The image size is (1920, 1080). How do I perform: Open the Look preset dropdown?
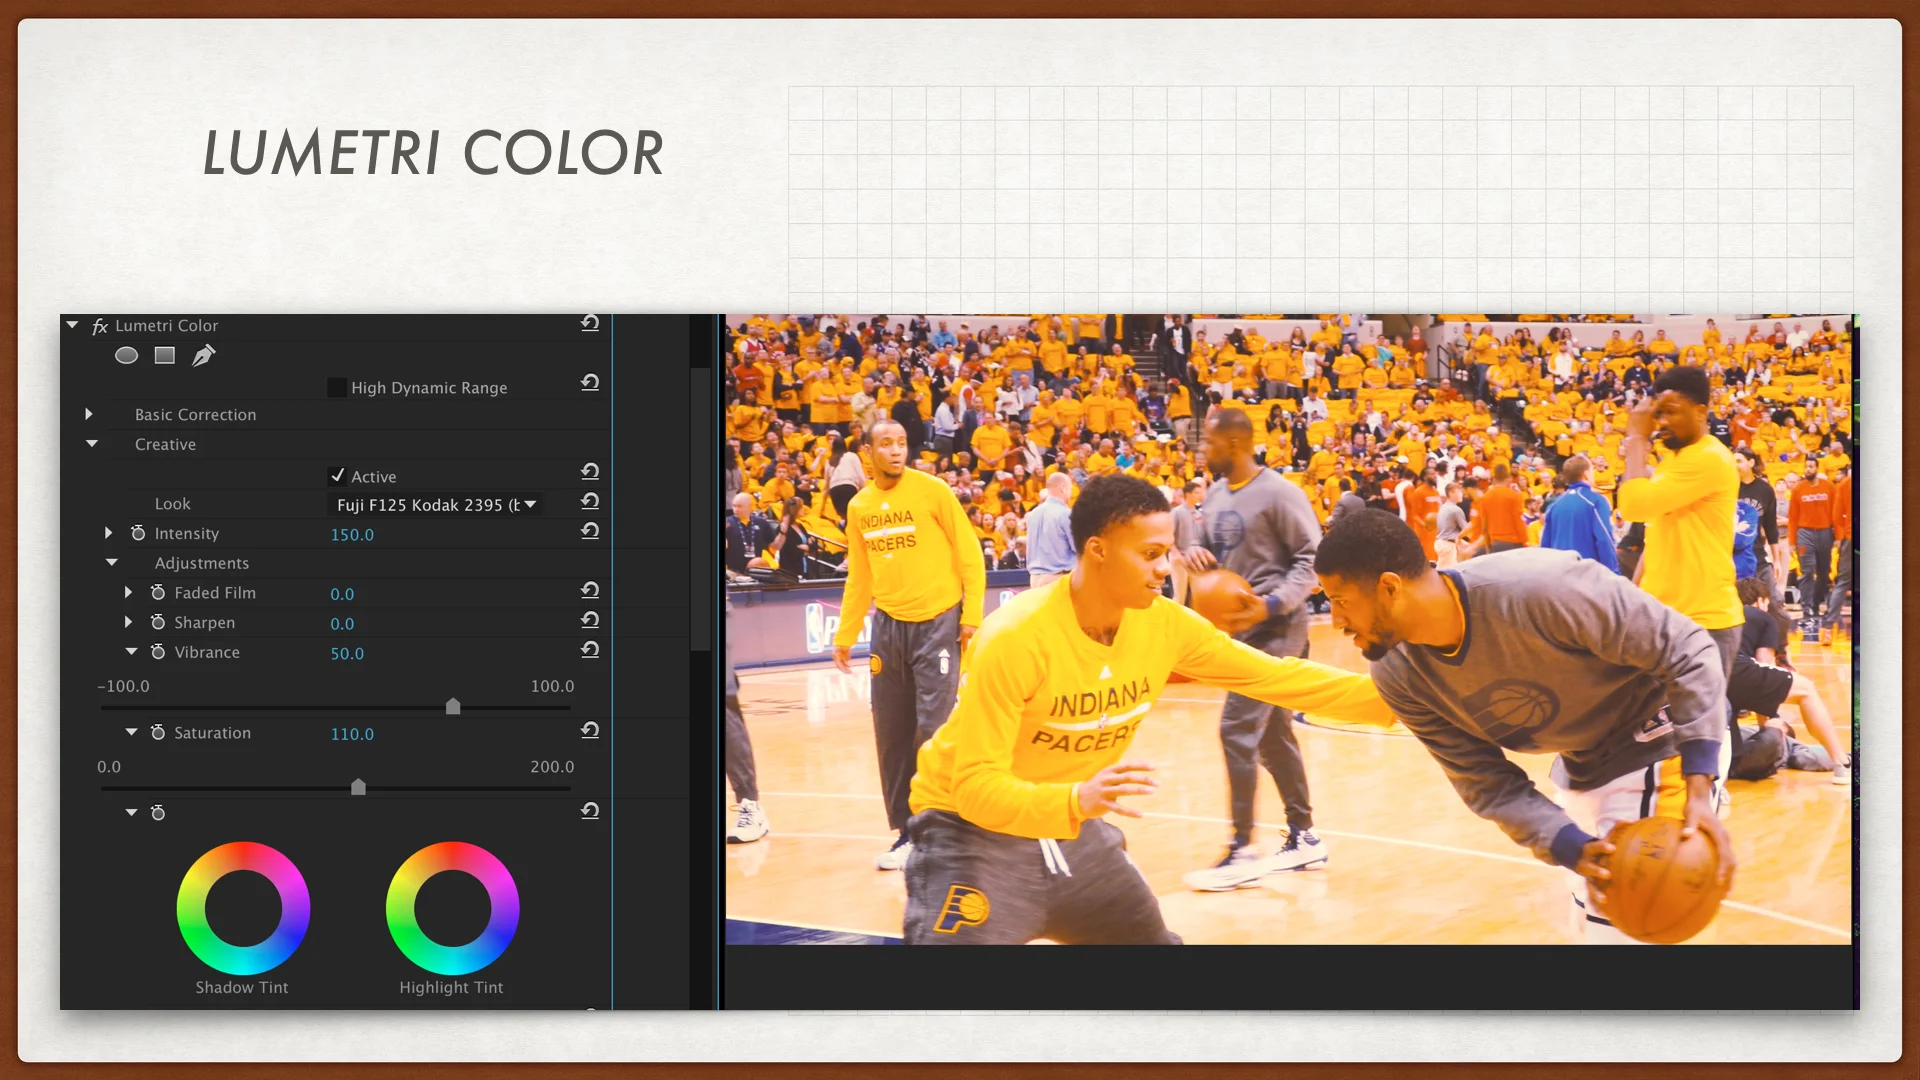[436, 505]
